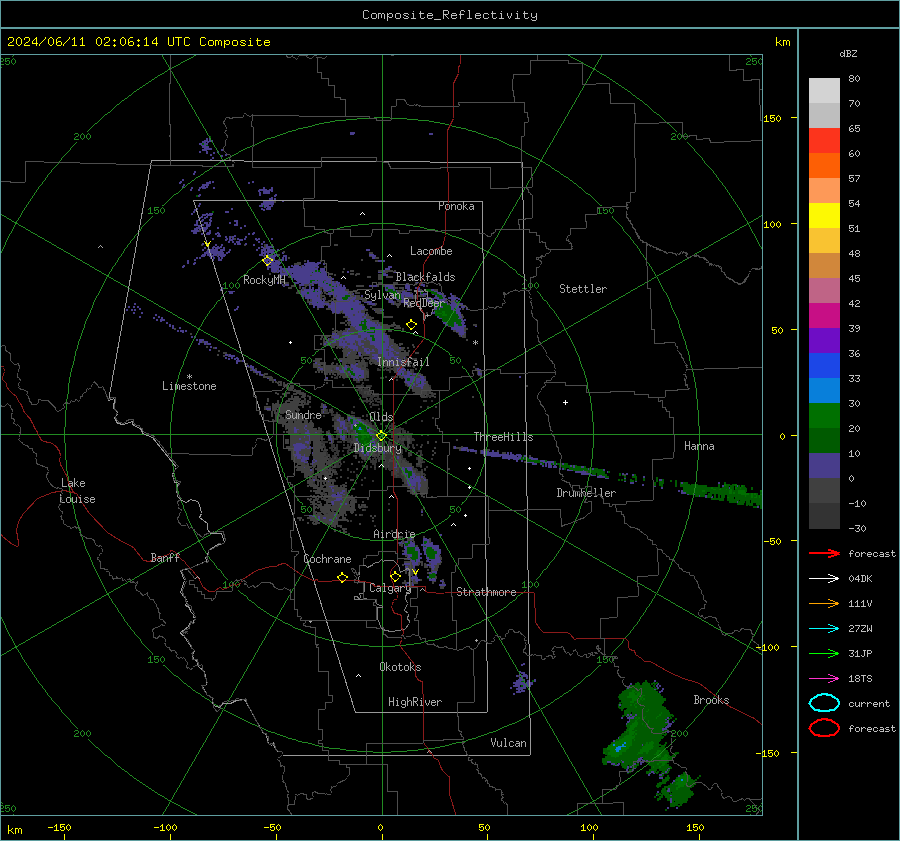Viewport: 900px width, 841px height.
Task: Click the Calgary city label
Action: (x=390, y=588)
